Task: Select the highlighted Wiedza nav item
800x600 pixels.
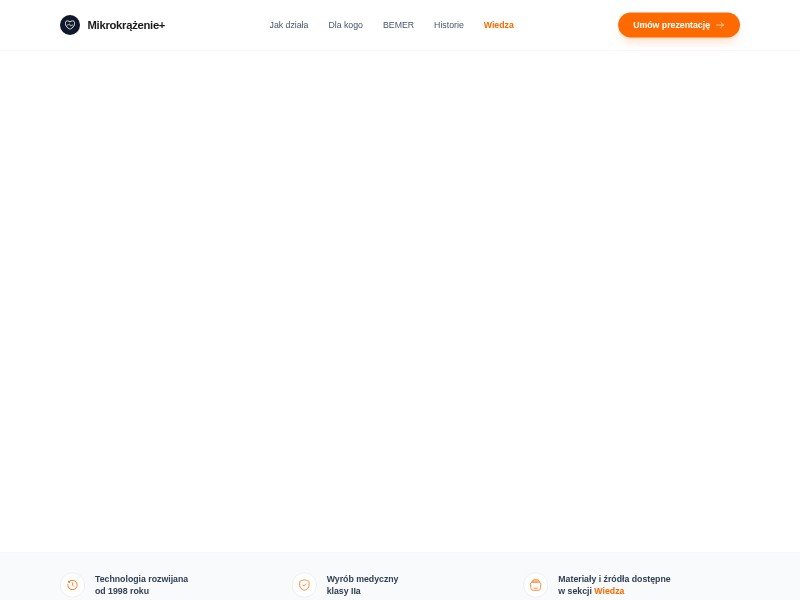Action: [x=498, y=25]
